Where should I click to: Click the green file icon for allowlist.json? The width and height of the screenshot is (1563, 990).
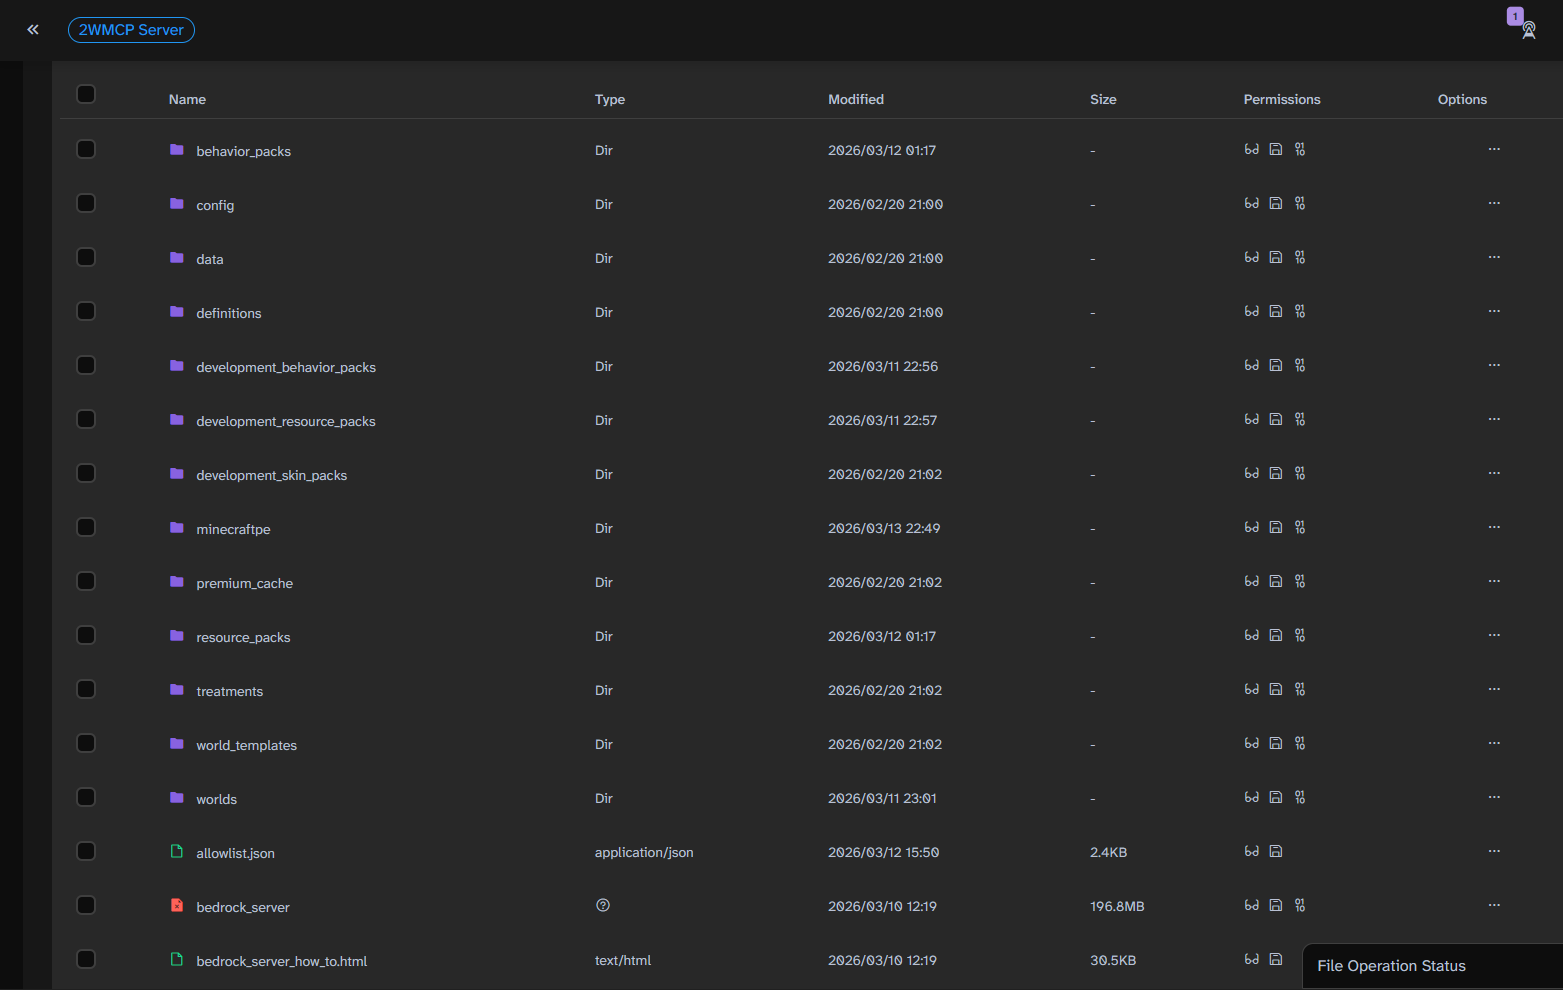pos(177,851)
